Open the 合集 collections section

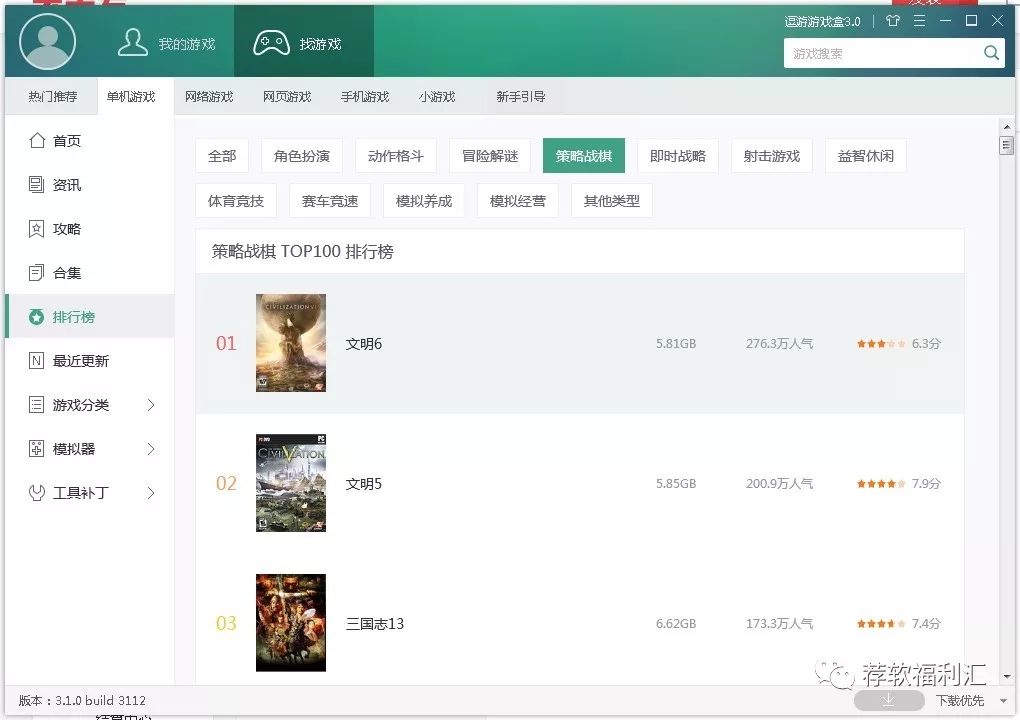62,272
